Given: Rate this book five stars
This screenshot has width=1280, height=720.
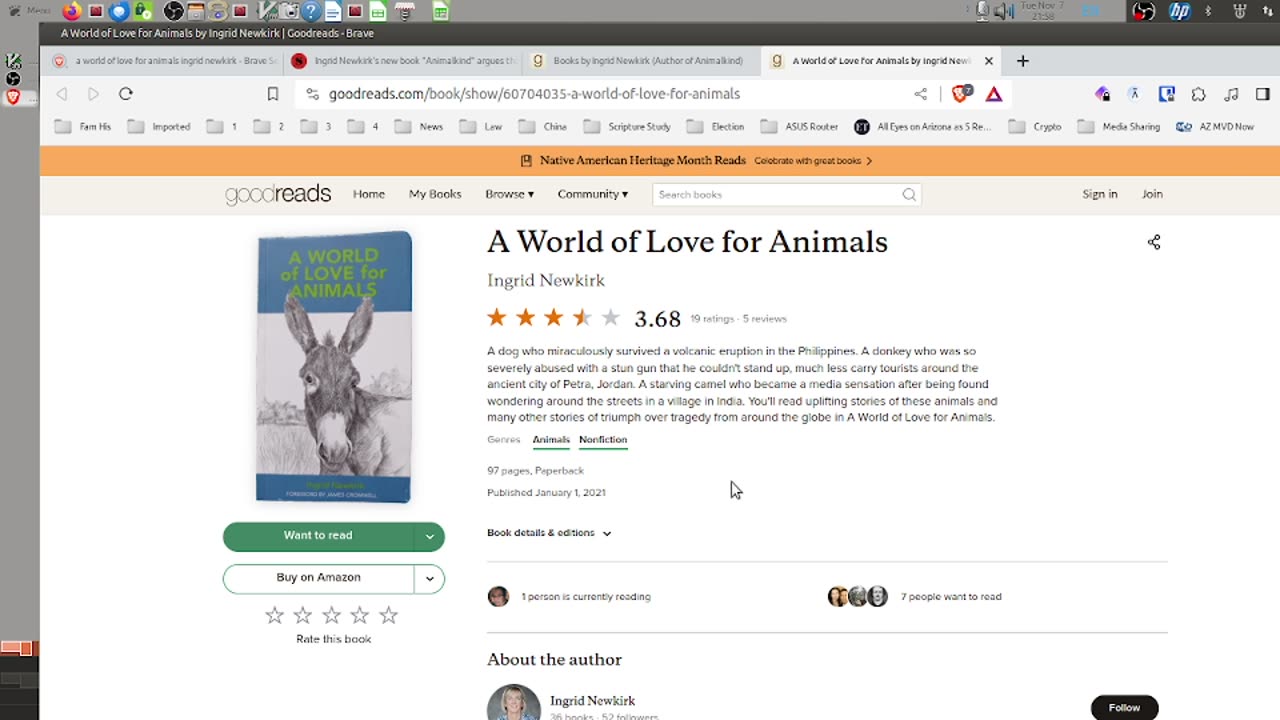Looking at the screenshot, I should click(x=389, y=616).
